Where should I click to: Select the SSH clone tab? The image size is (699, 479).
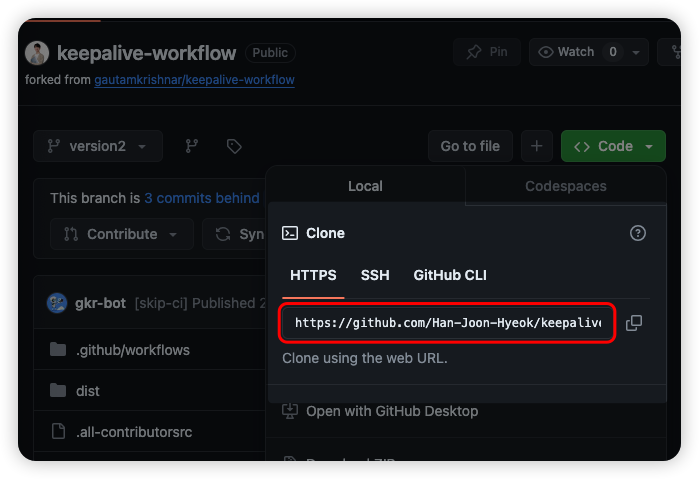coord(375,275)
